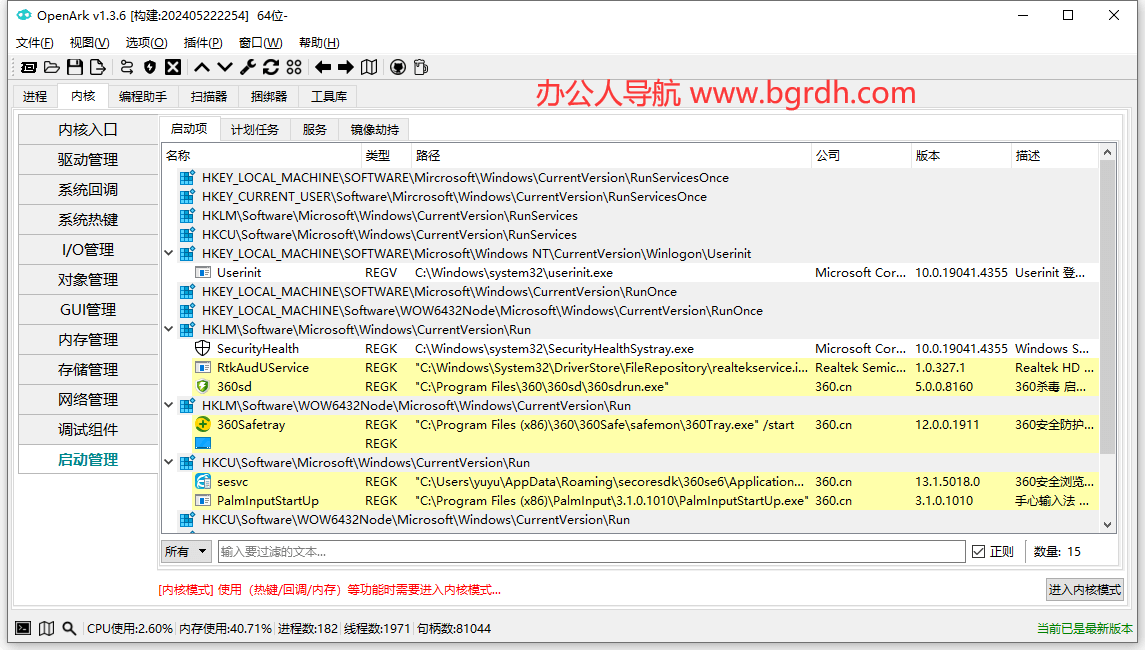Click the floppy disk save icon

pyautogui.click(x=74, y=68)
